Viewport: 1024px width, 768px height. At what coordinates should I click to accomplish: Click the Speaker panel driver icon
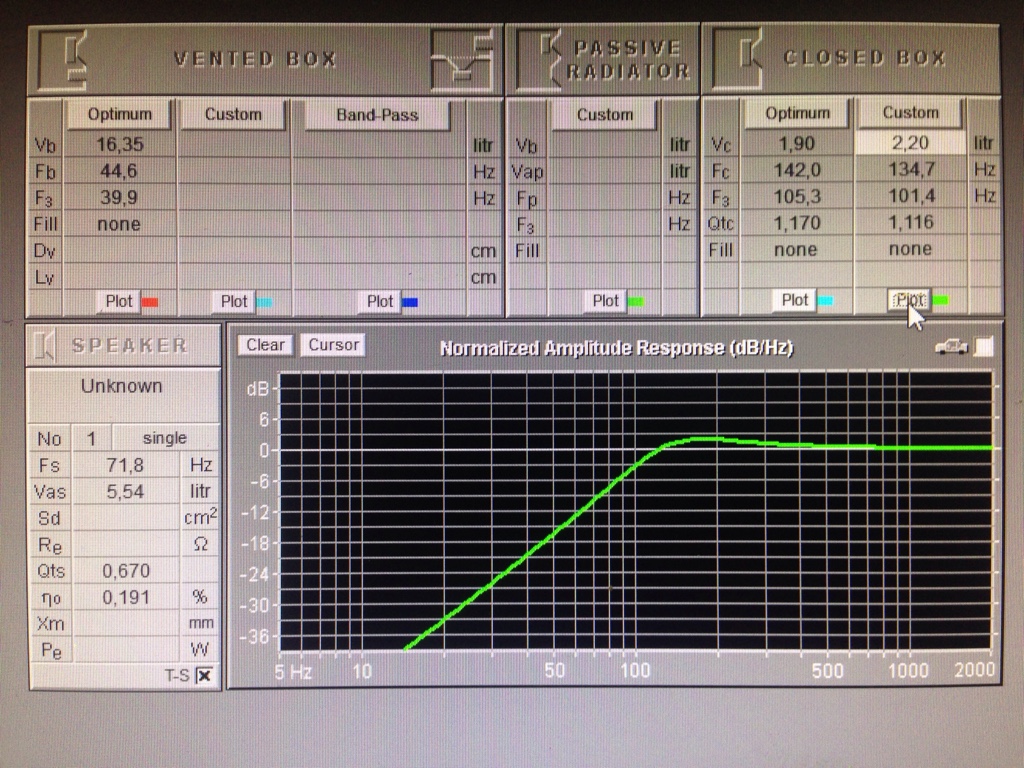point(44,345)
